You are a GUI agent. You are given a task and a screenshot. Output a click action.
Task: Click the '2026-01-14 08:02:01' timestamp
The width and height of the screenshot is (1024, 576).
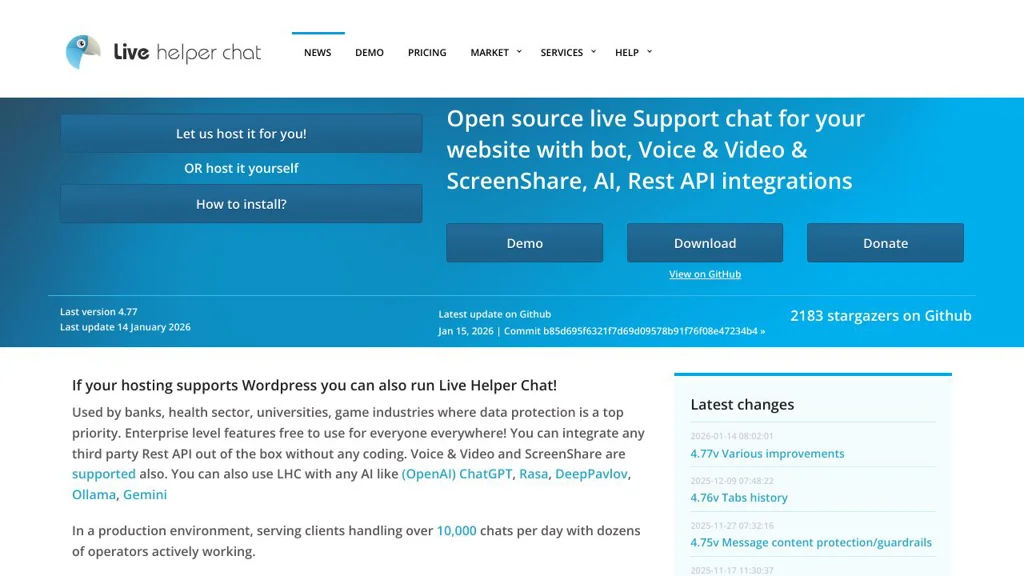pyautogui.click(x=731, y=436)
